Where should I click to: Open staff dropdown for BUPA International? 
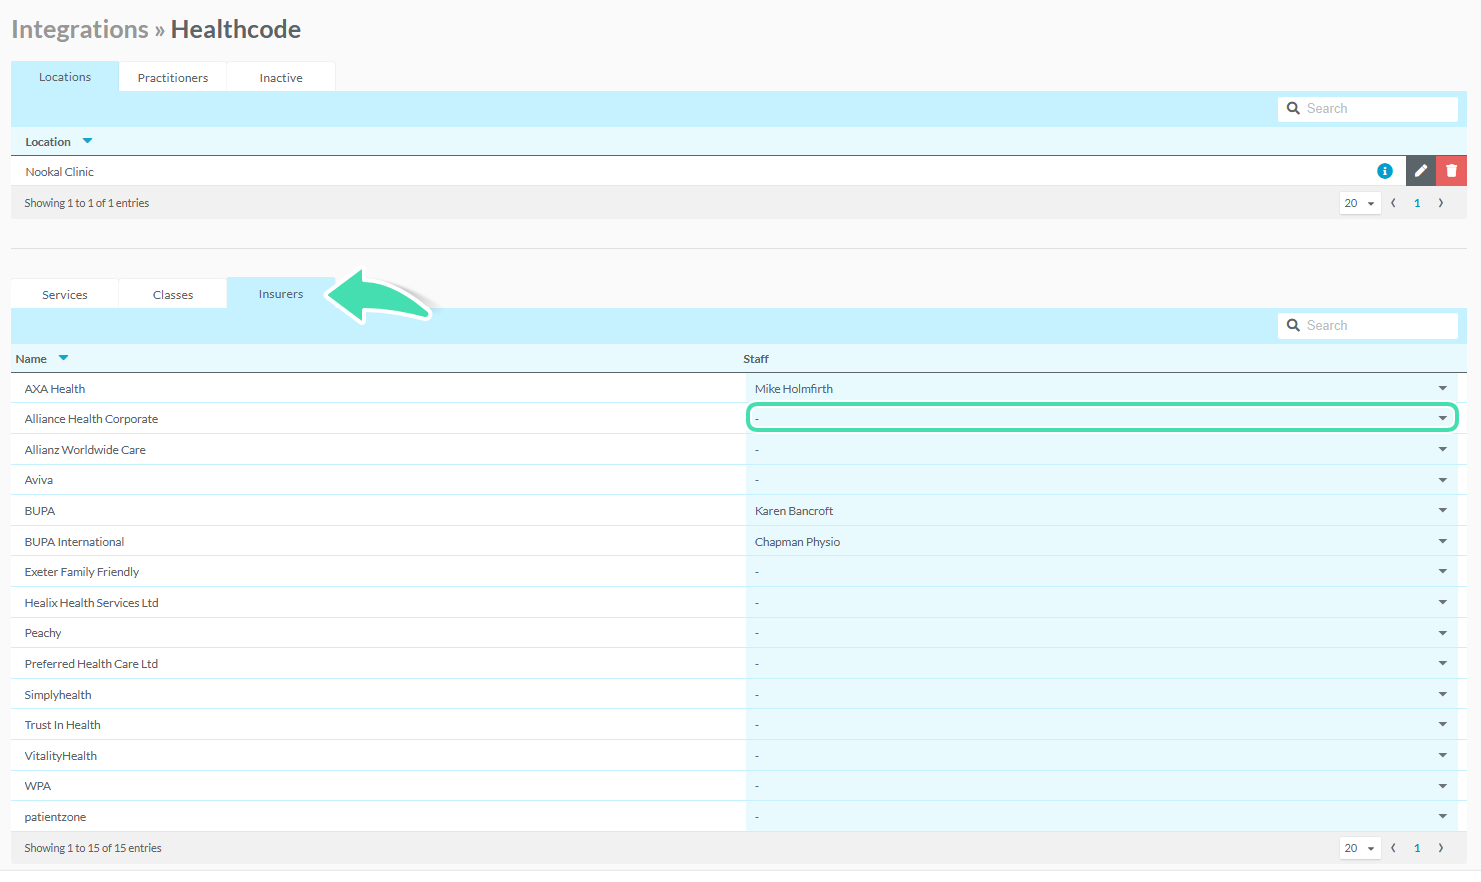(x=1101, y=541)
